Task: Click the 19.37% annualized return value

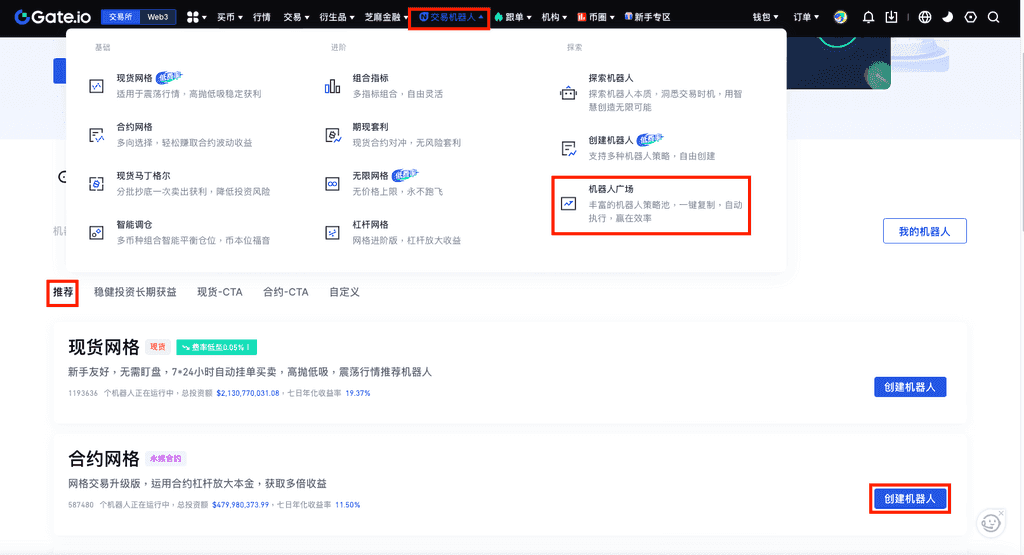Action: coord(358,393)
